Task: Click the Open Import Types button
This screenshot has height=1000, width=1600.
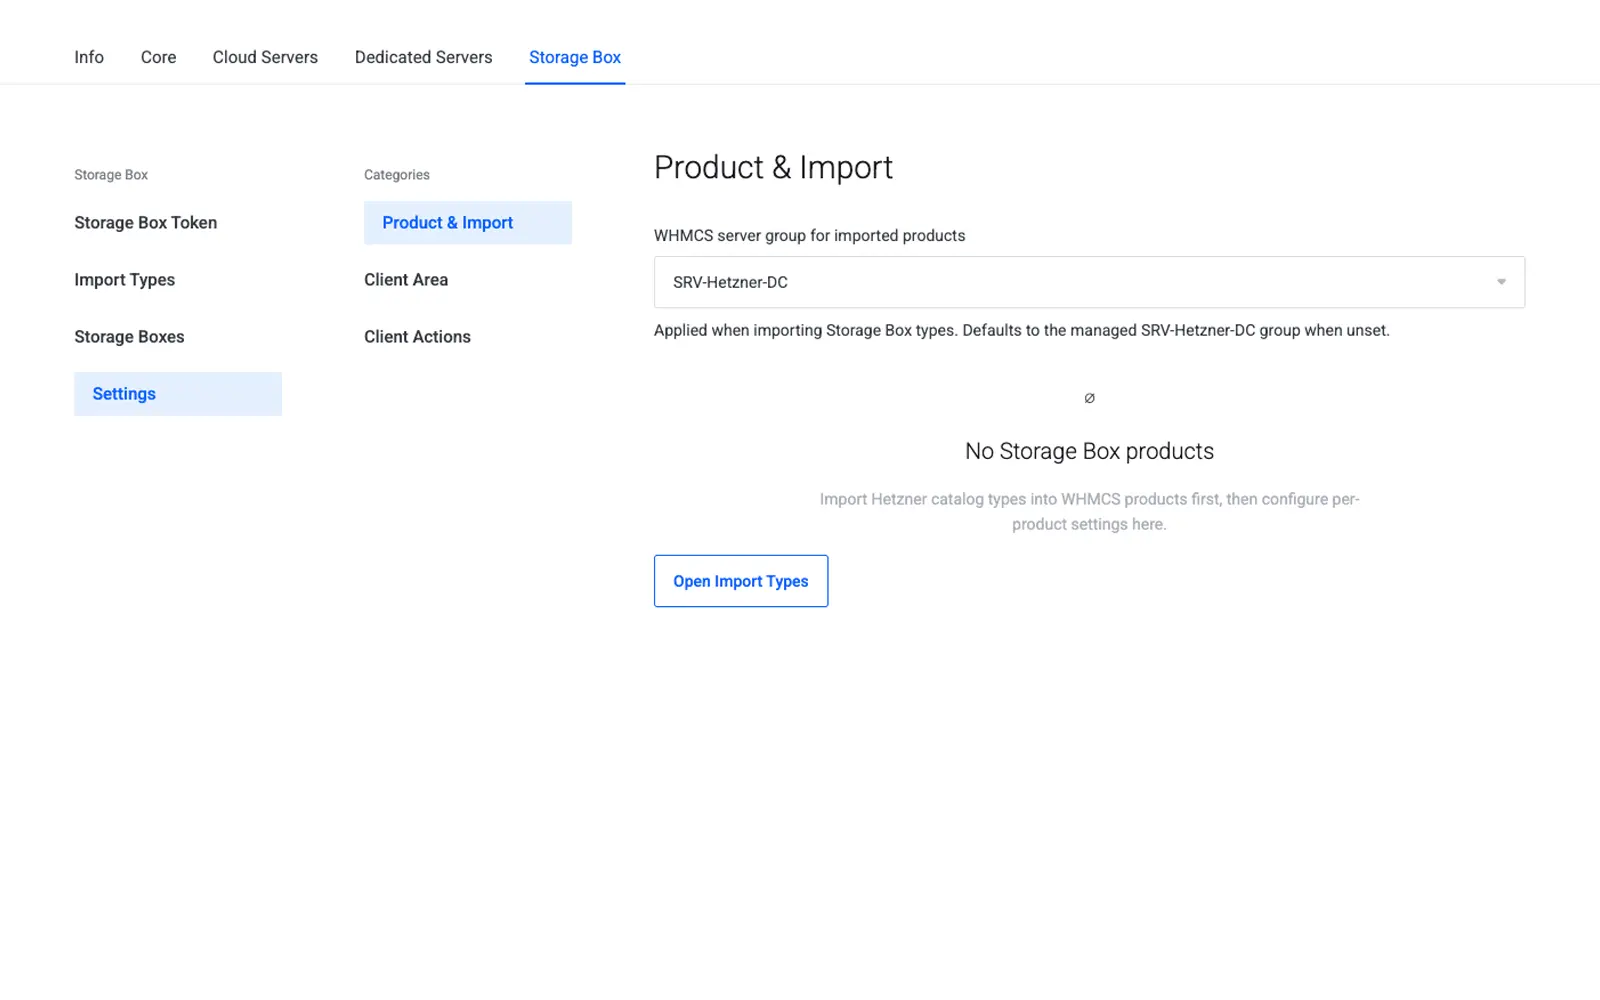Action: (x=741, y=581)
